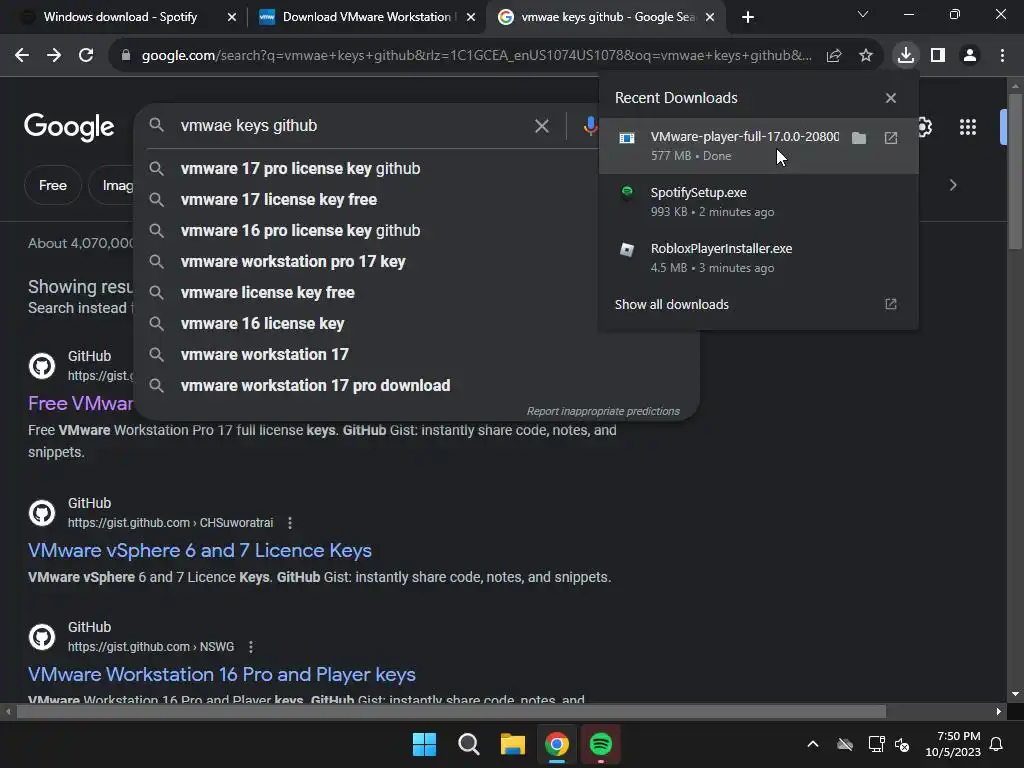Switch to Download VMware Workstation tab
Viewport: 1024px width, 768px height.
[x=366, y=17]
